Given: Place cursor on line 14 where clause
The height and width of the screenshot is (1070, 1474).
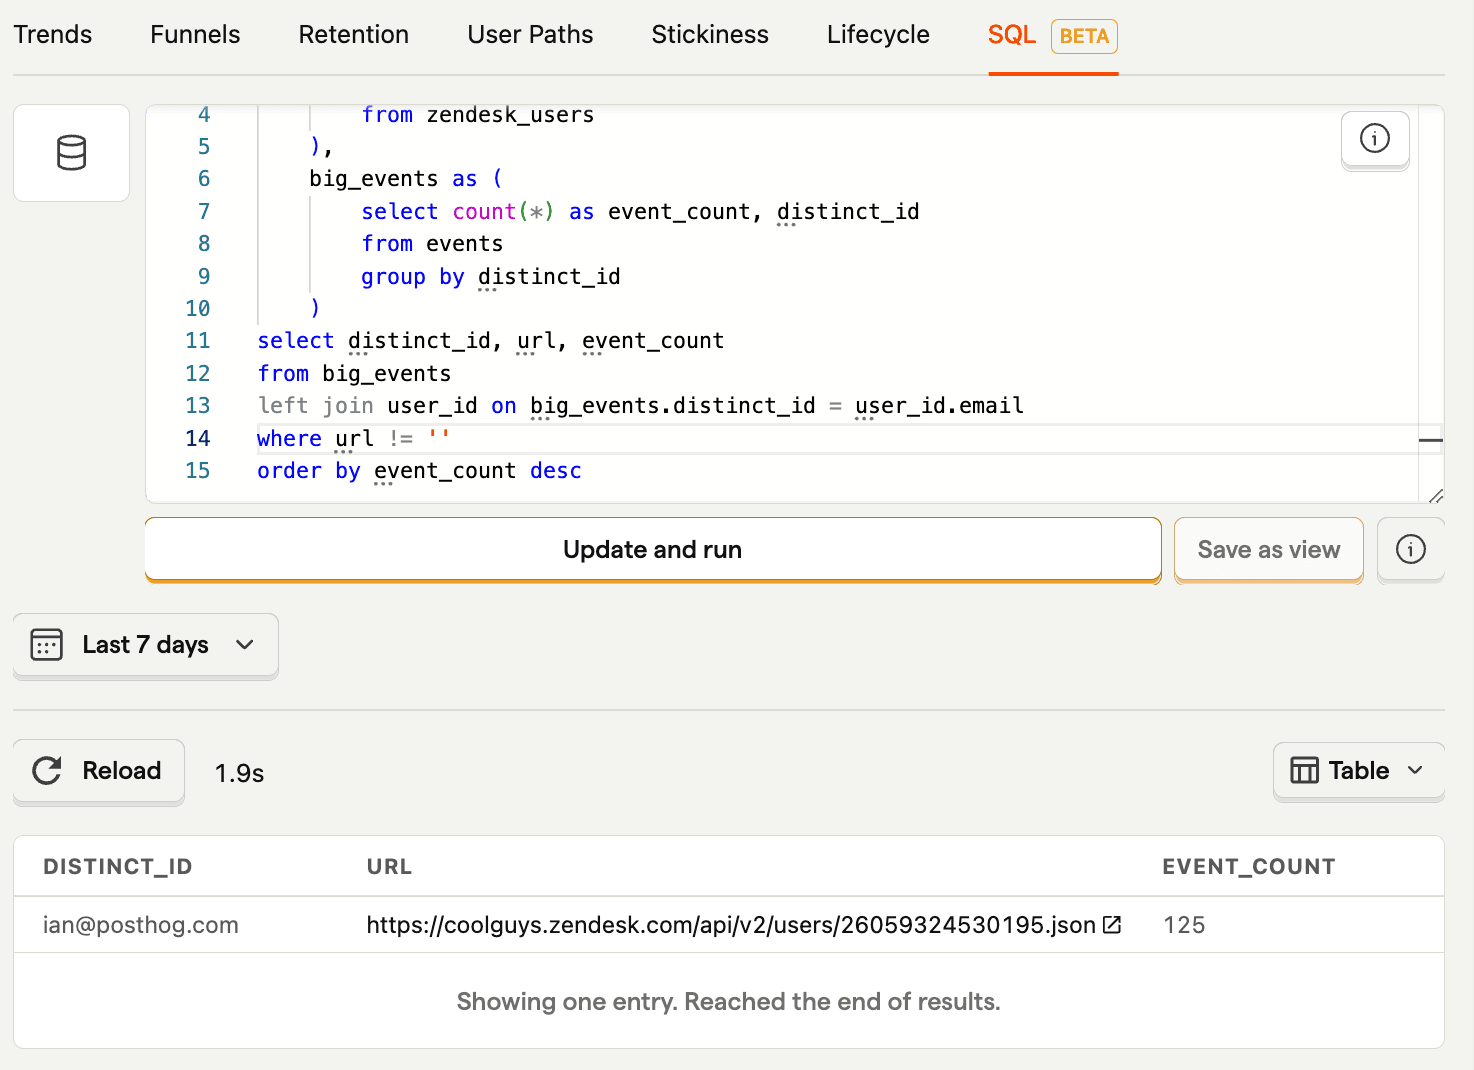Looking at the screenshot, I should (x=354, y=438).
